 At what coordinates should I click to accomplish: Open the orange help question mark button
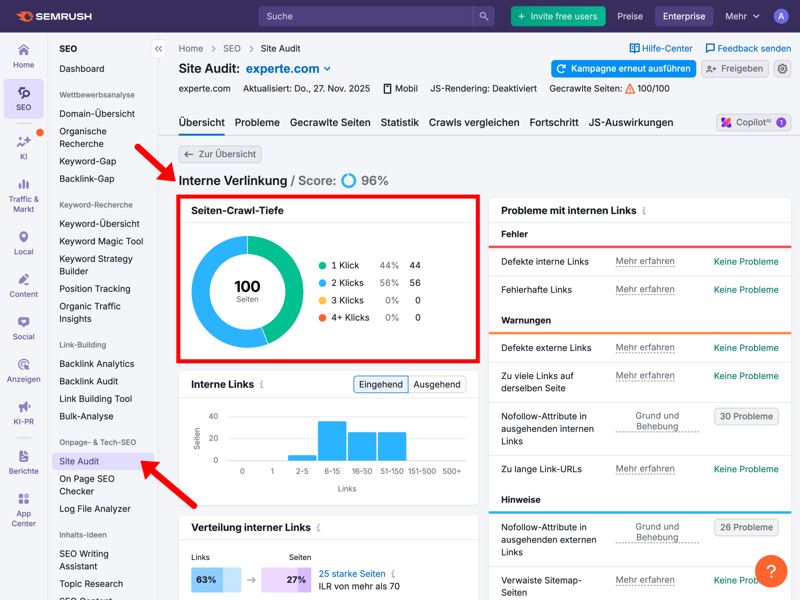coord(771,571)
